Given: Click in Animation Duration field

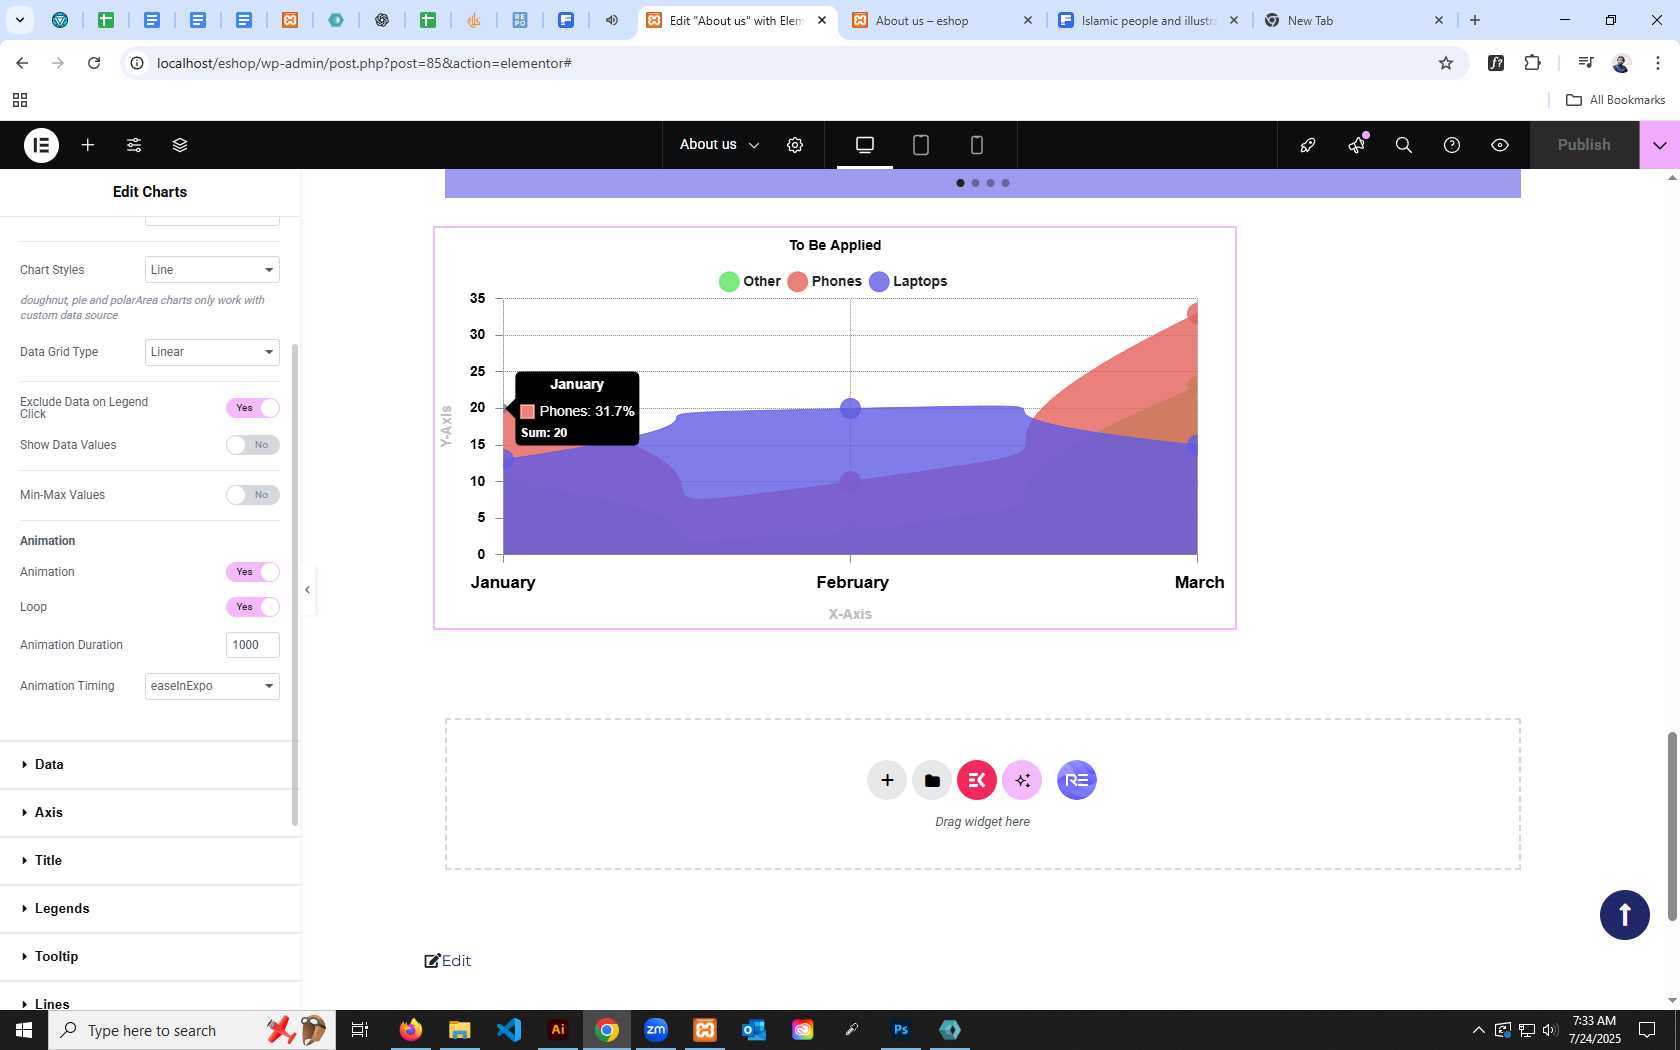Looking at the screenshot, I should click(x=253, y=645).
